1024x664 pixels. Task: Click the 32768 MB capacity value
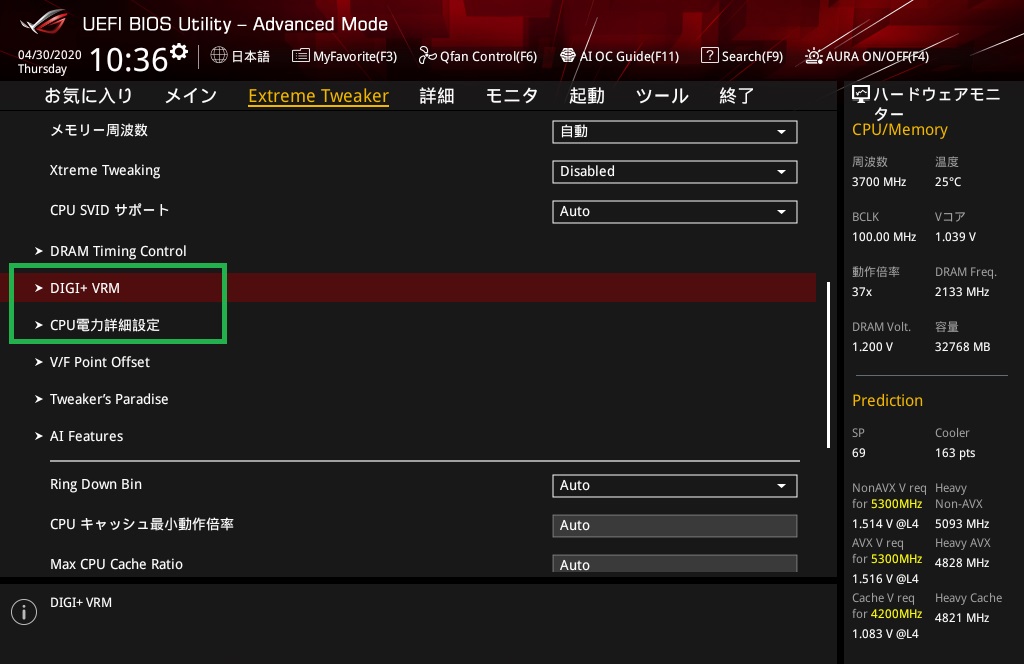click(x=963, y=347)
